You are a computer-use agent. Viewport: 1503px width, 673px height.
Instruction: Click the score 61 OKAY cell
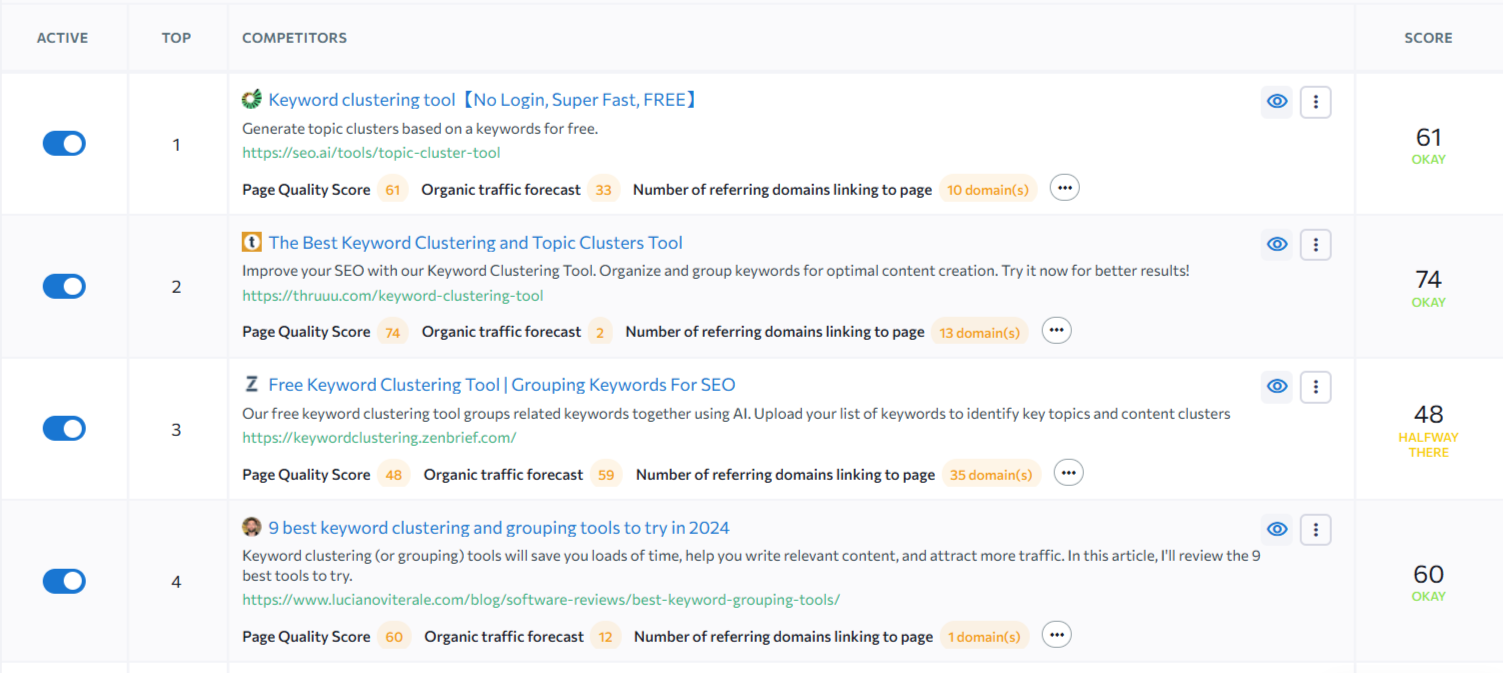1428,144
